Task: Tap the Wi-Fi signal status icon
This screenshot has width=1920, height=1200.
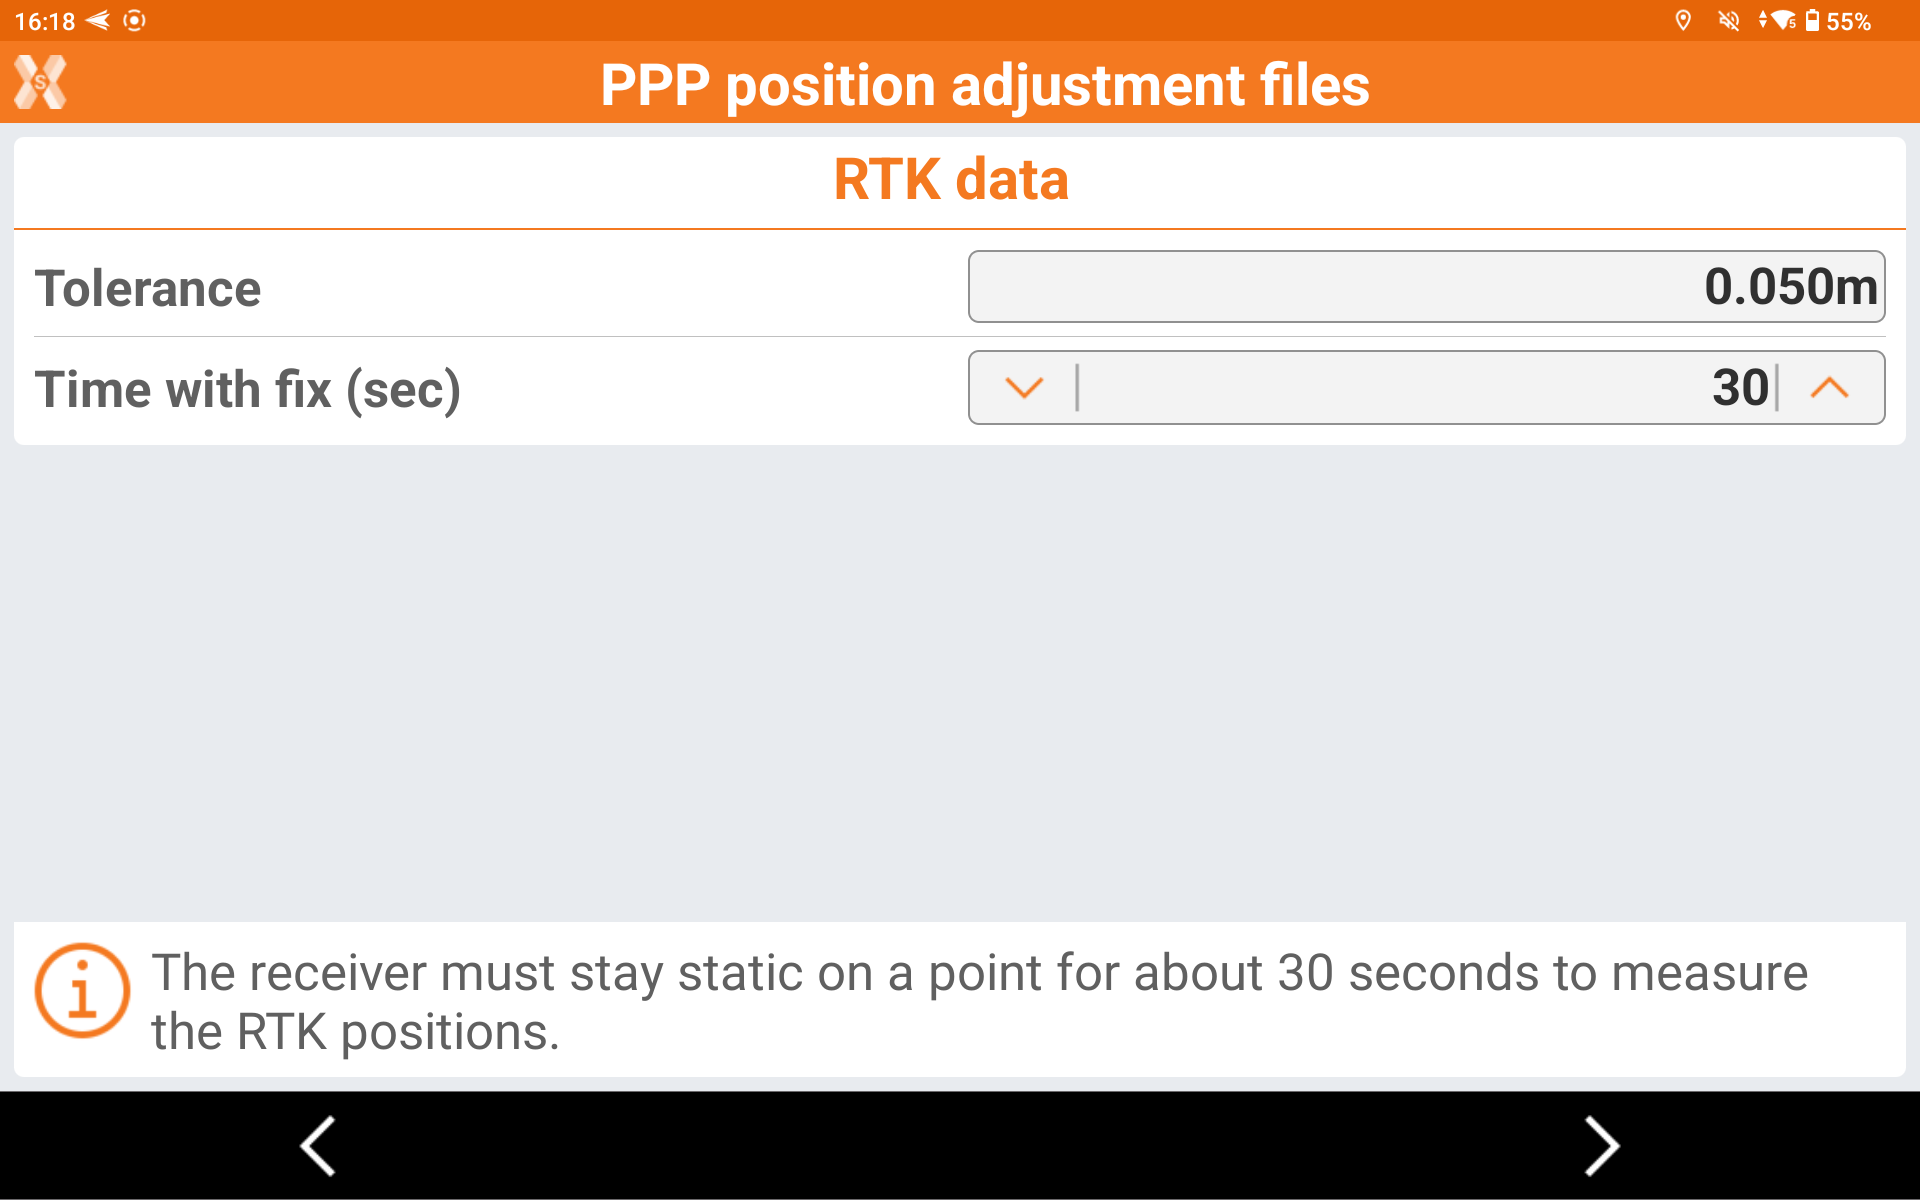Action: (1781, 21)
